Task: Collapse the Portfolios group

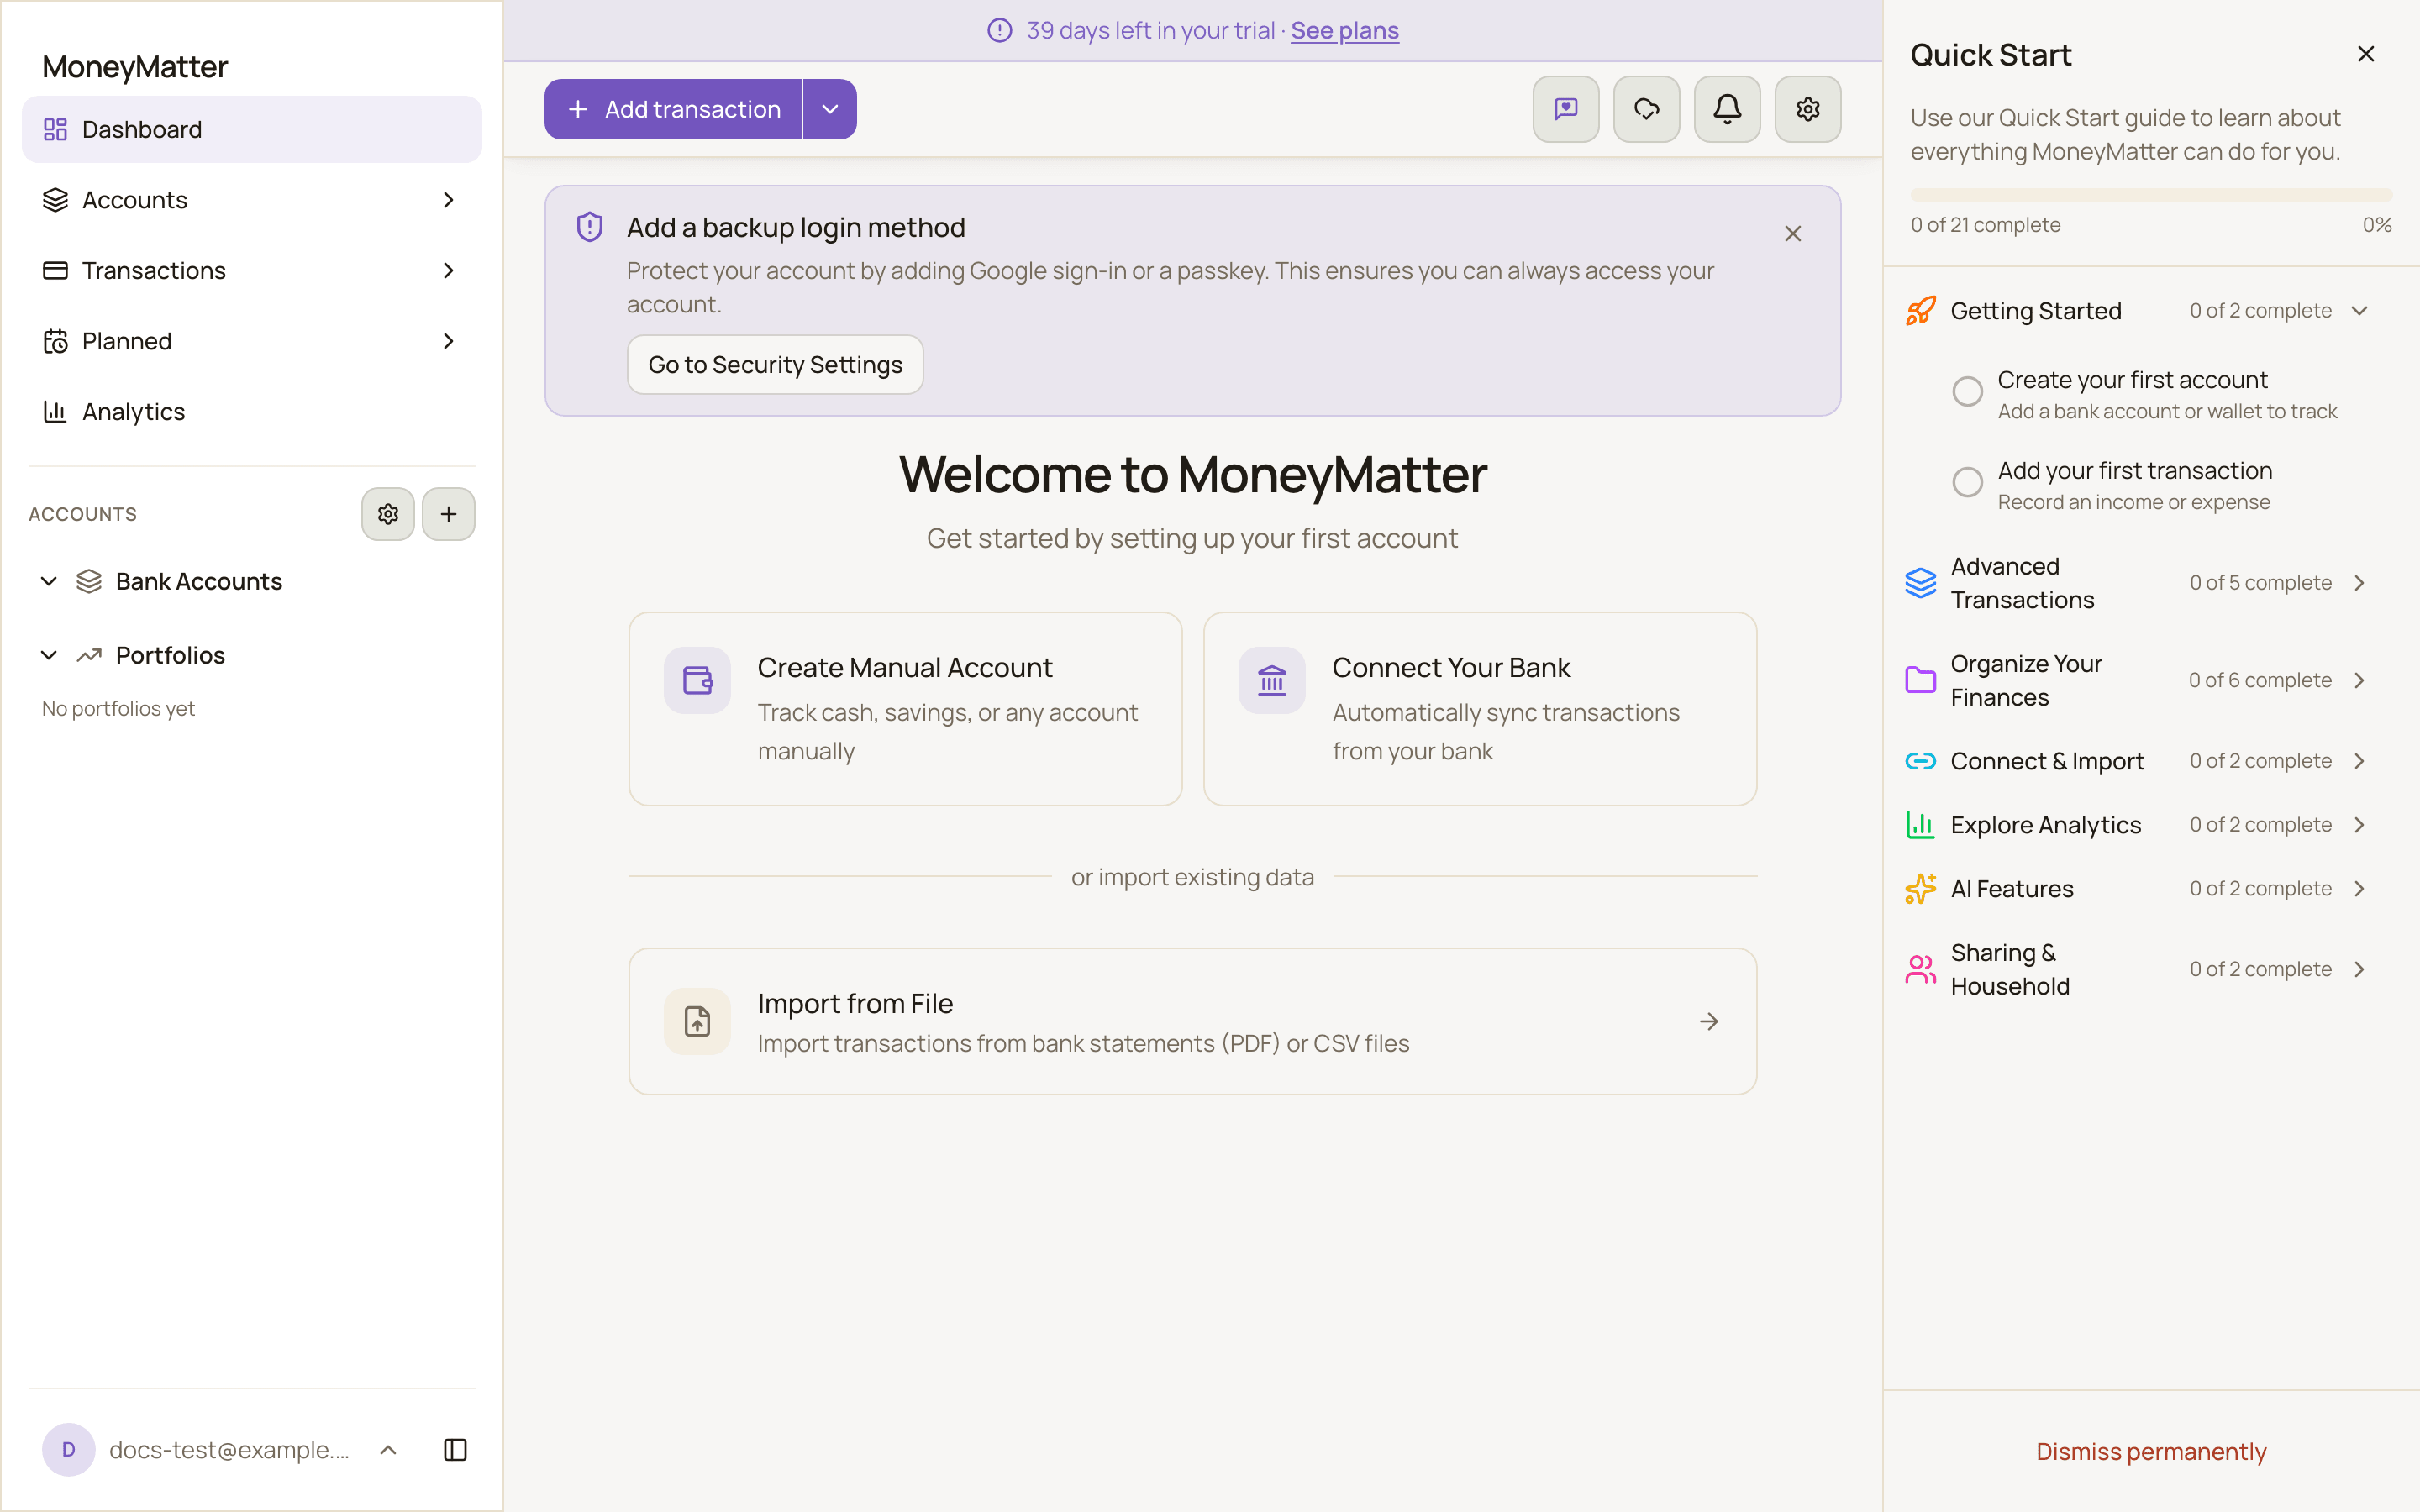Action: coord(48,655)
